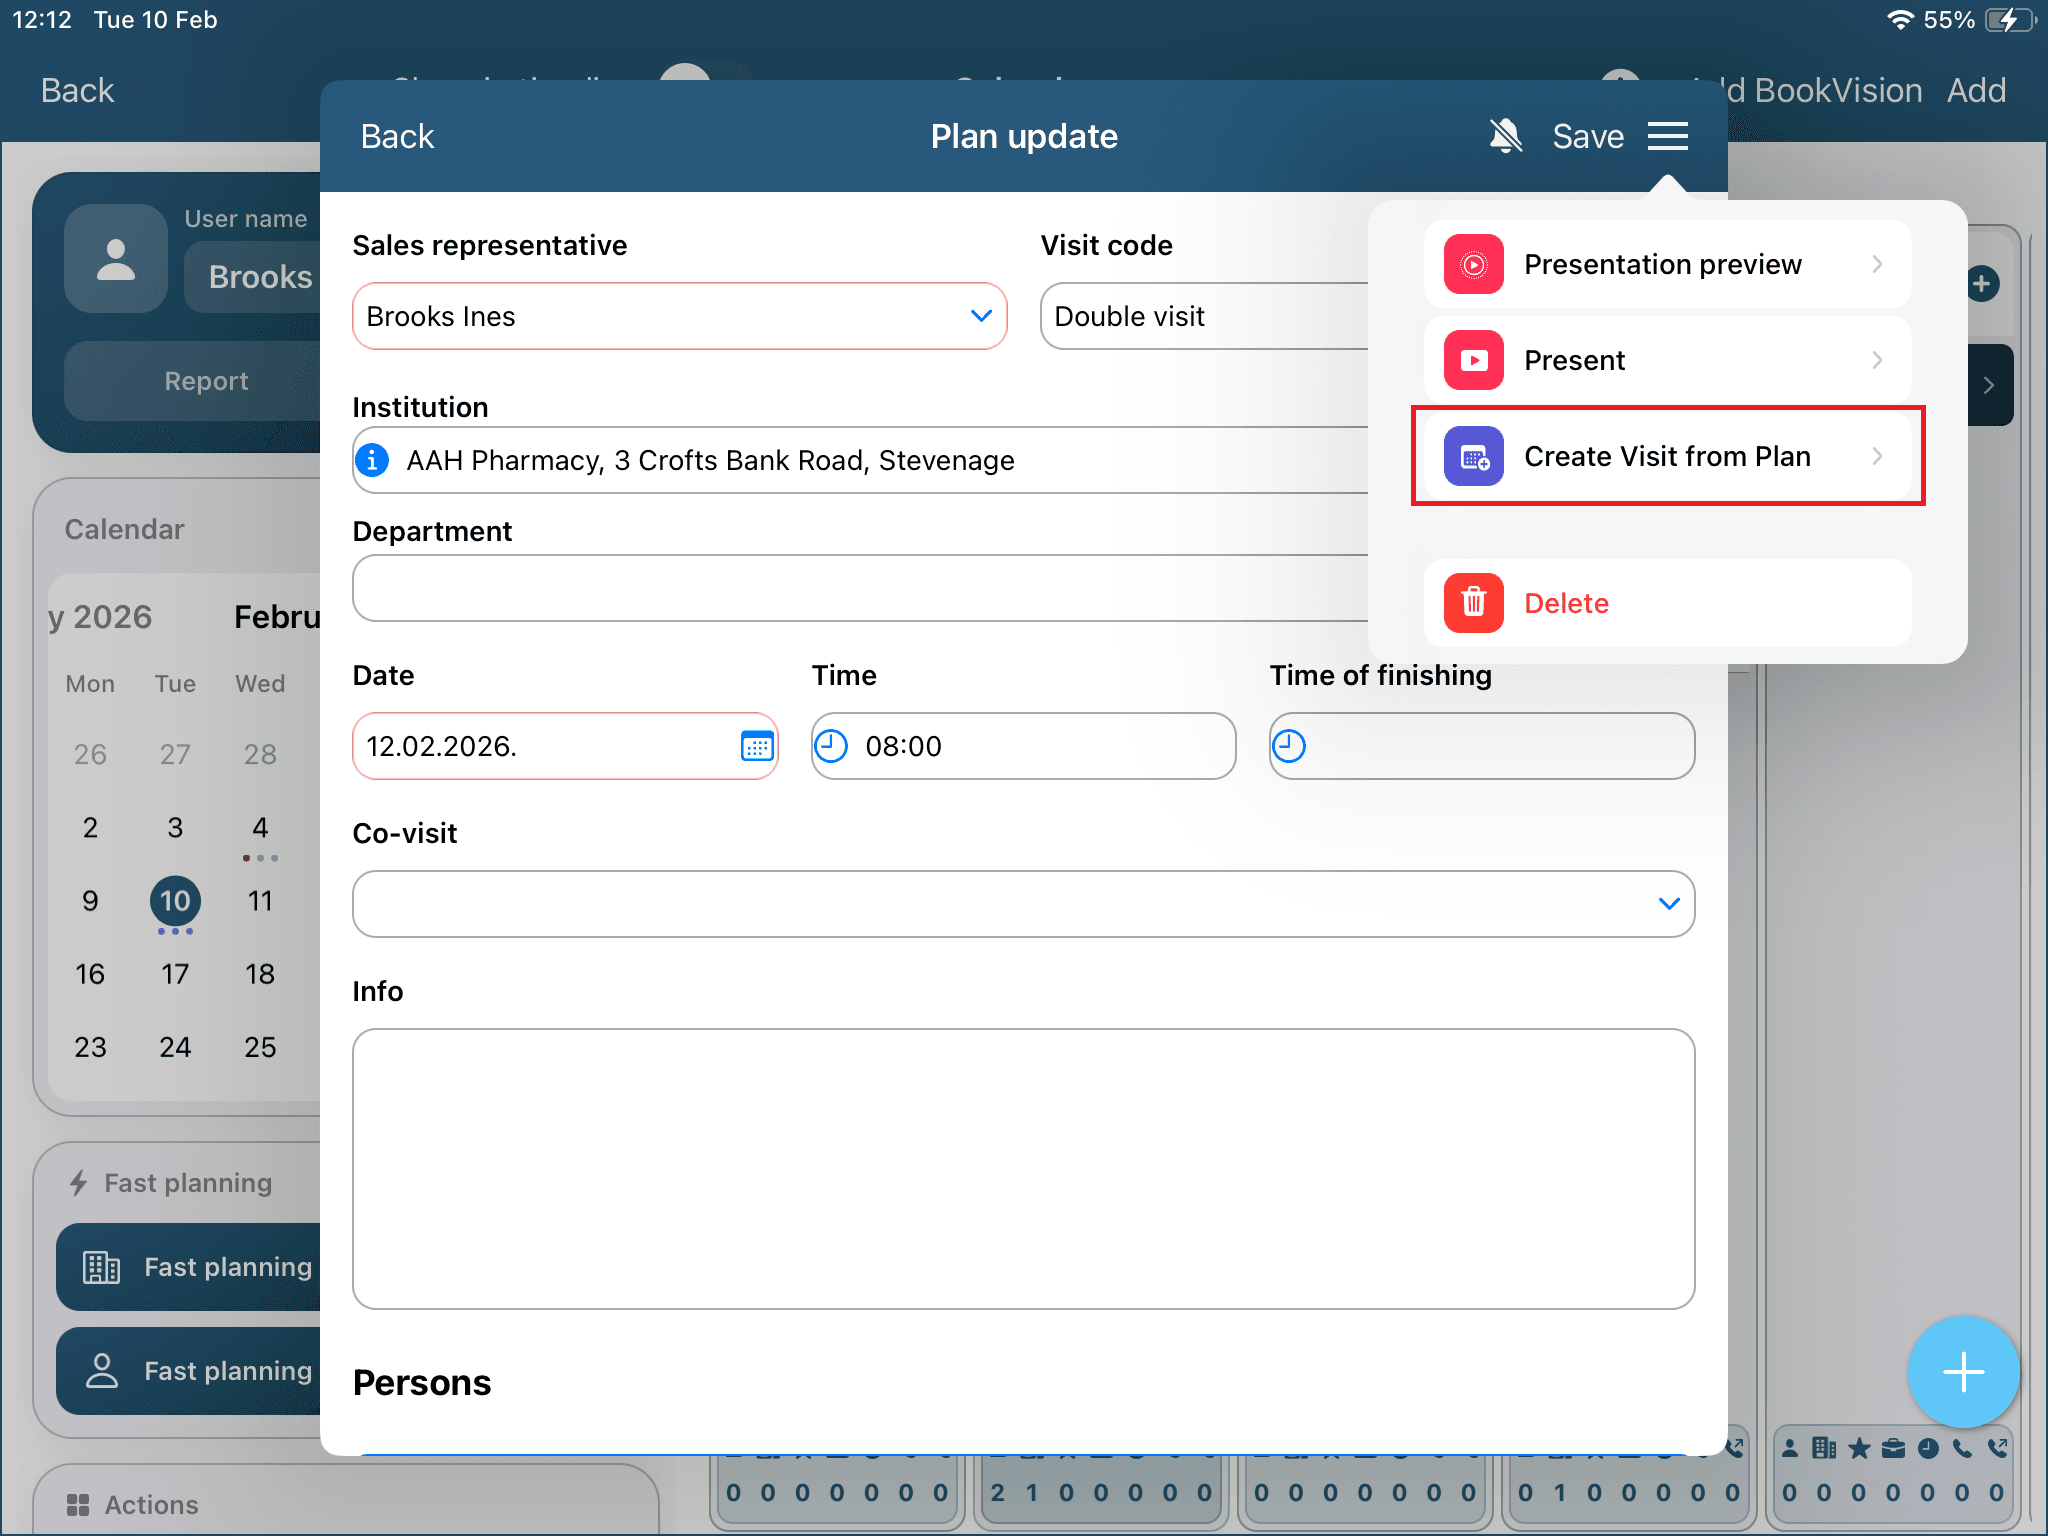This screenshot has height=1536, width=2048.
Task: Open the date calendar picker icon
Action: click(x=756, y=746)
